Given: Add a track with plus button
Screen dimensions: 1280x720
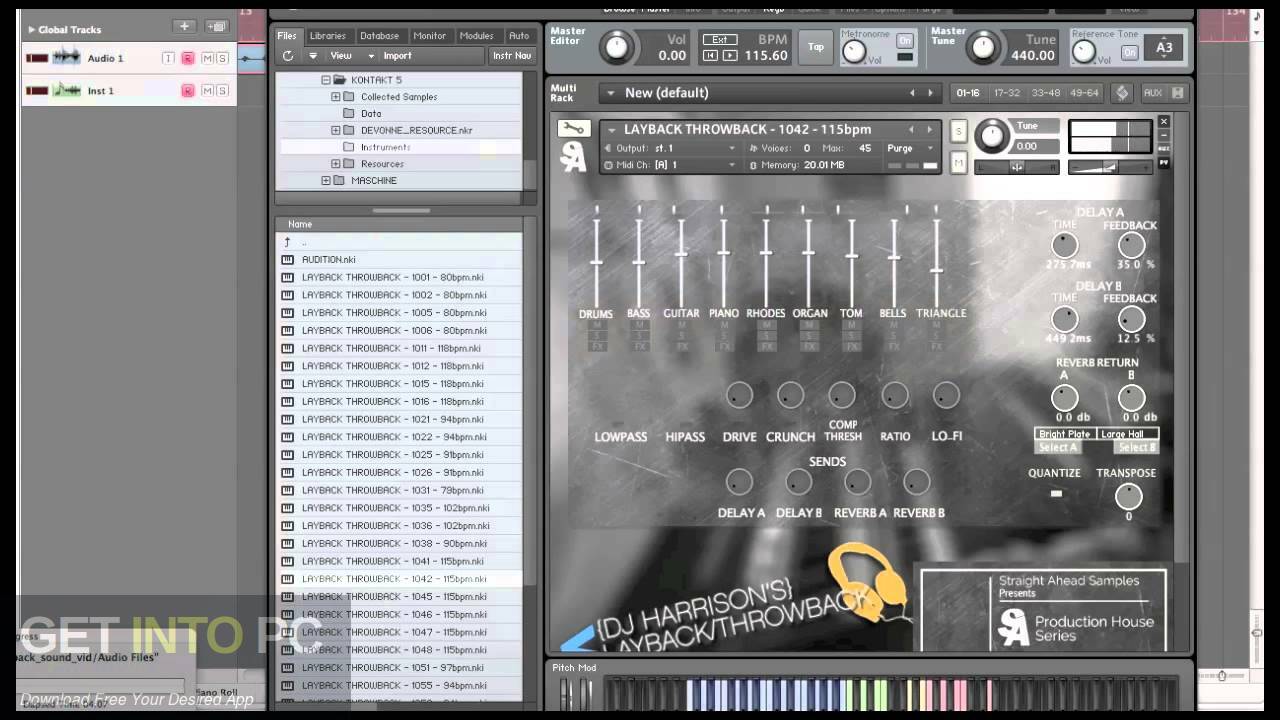Looking at the screenshot, I should (x=184, y=27).
